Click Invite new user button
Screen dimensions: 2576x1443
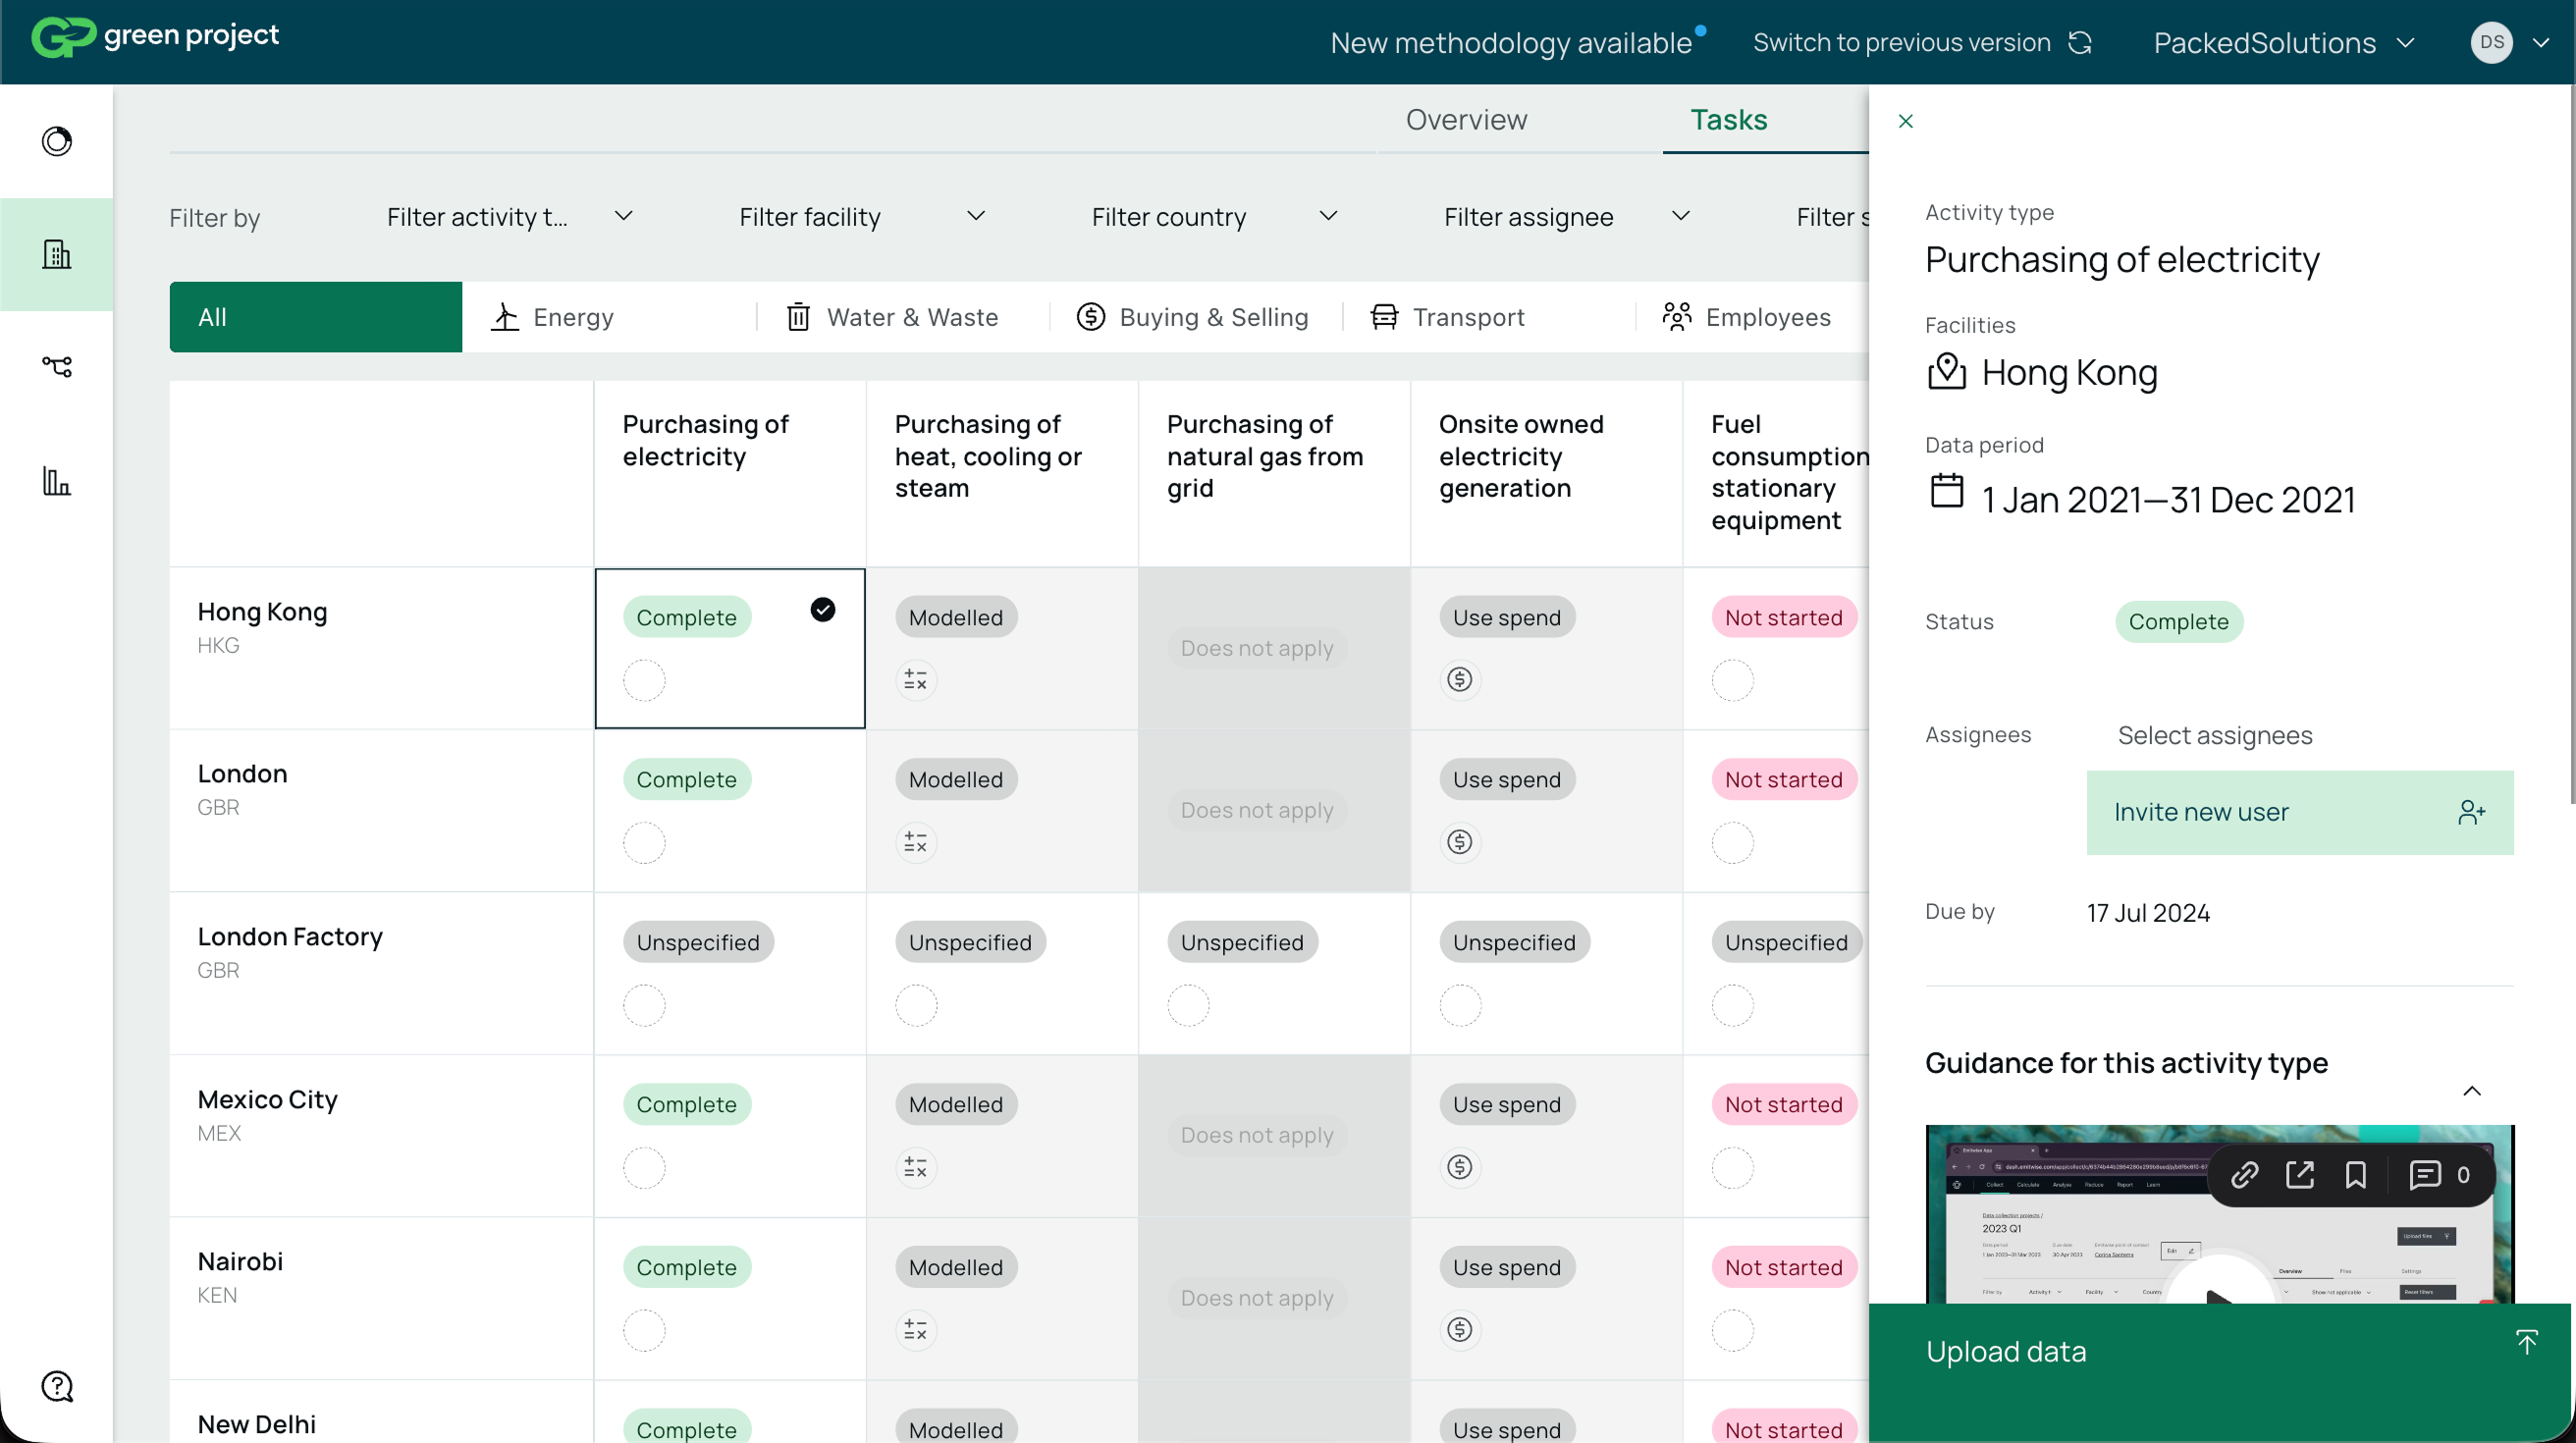2299,812
